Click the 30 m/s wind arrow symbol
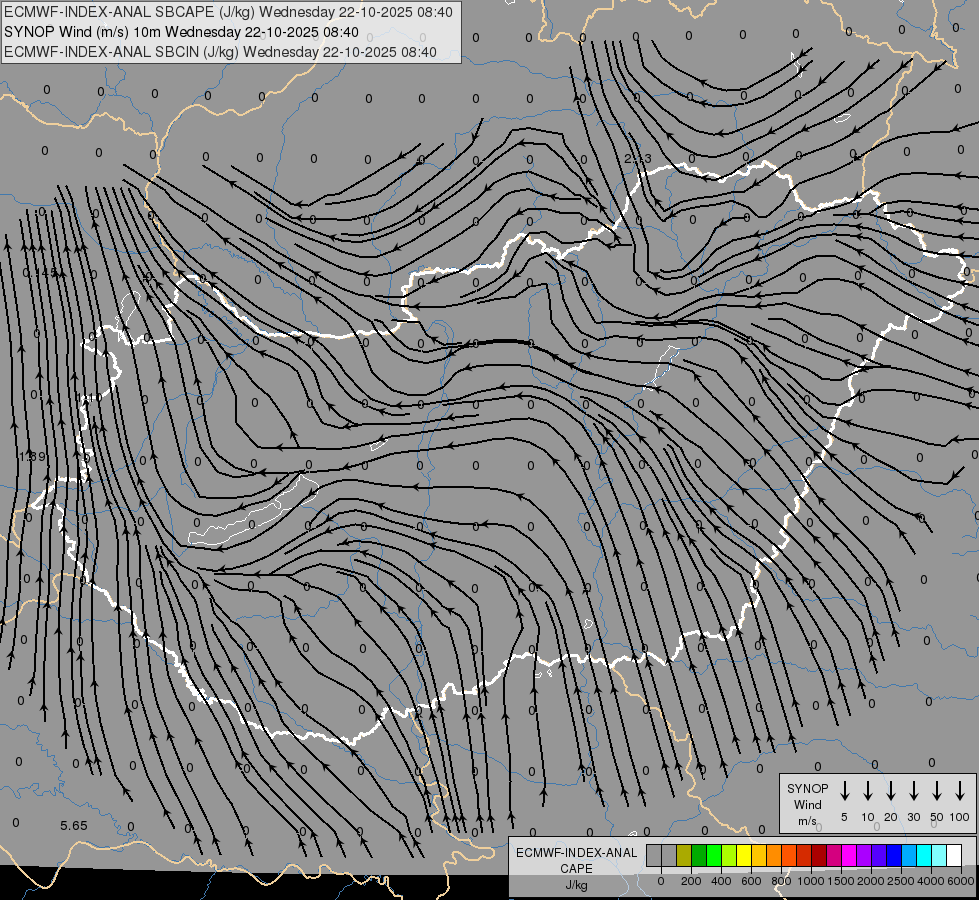979x900 pixels. [913, 791]
